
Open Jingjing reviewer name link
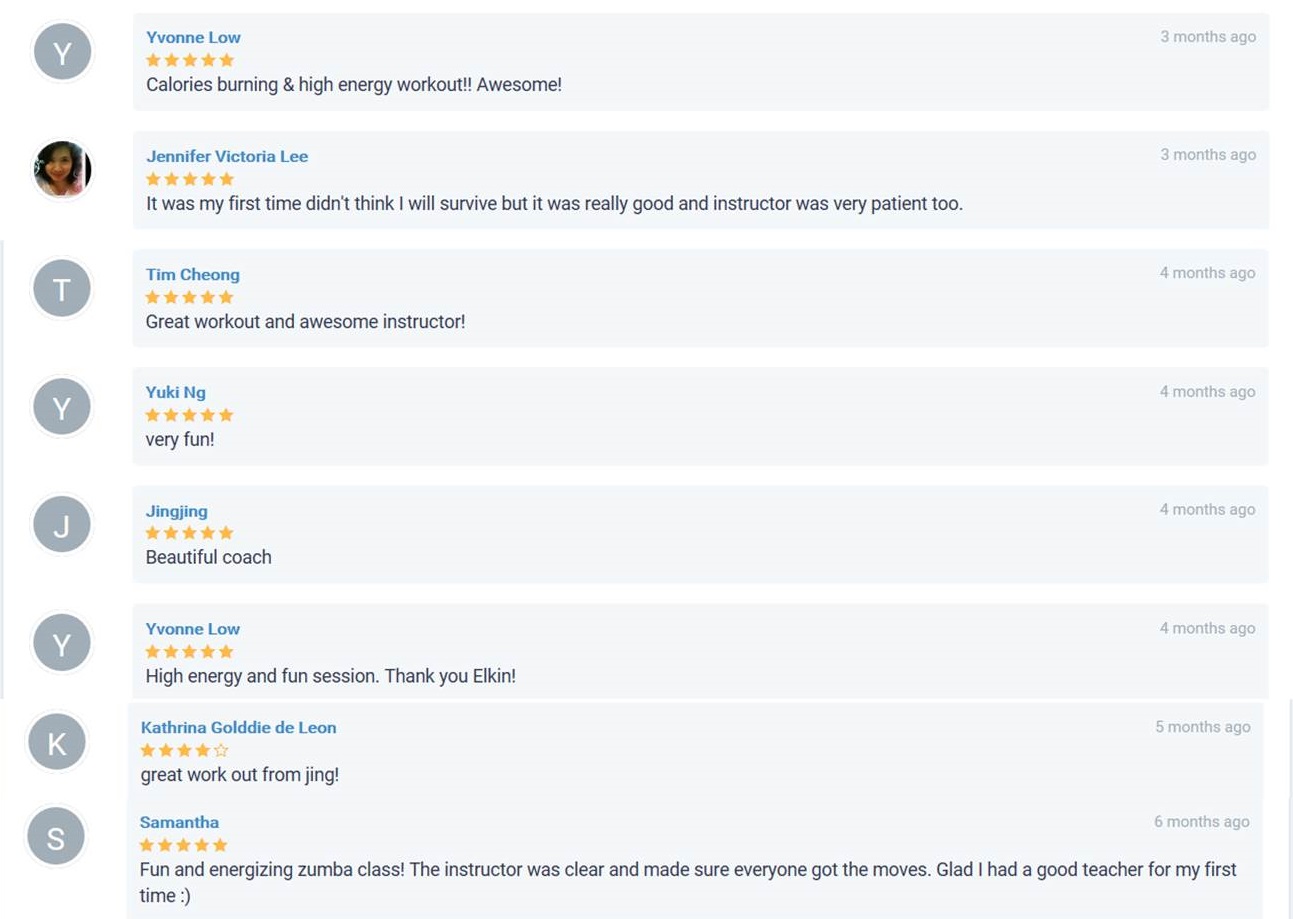[x=177, y=511]
